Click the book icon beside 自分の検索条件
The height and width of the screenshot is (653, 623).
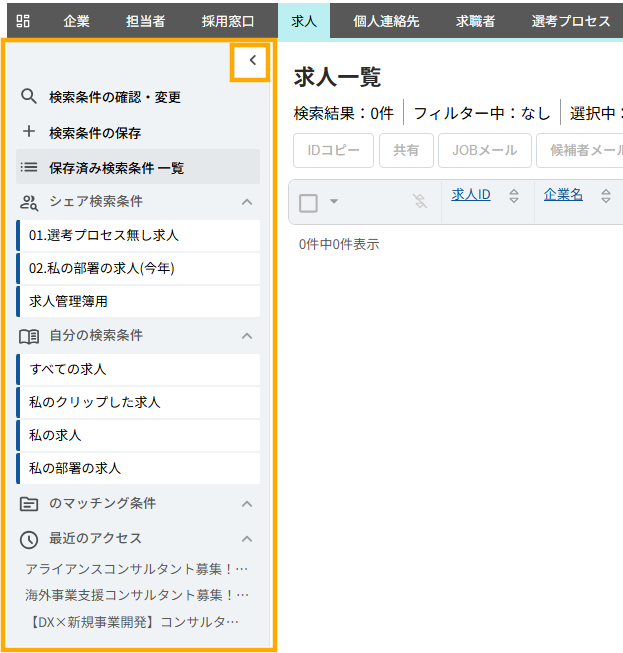(x=29, y=336)
